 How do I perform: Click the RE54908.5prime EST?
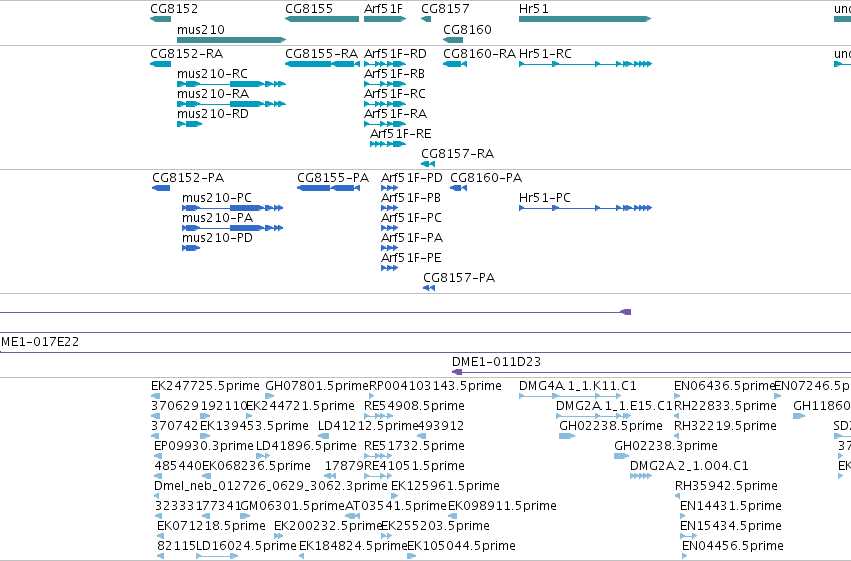coord(379,416)
